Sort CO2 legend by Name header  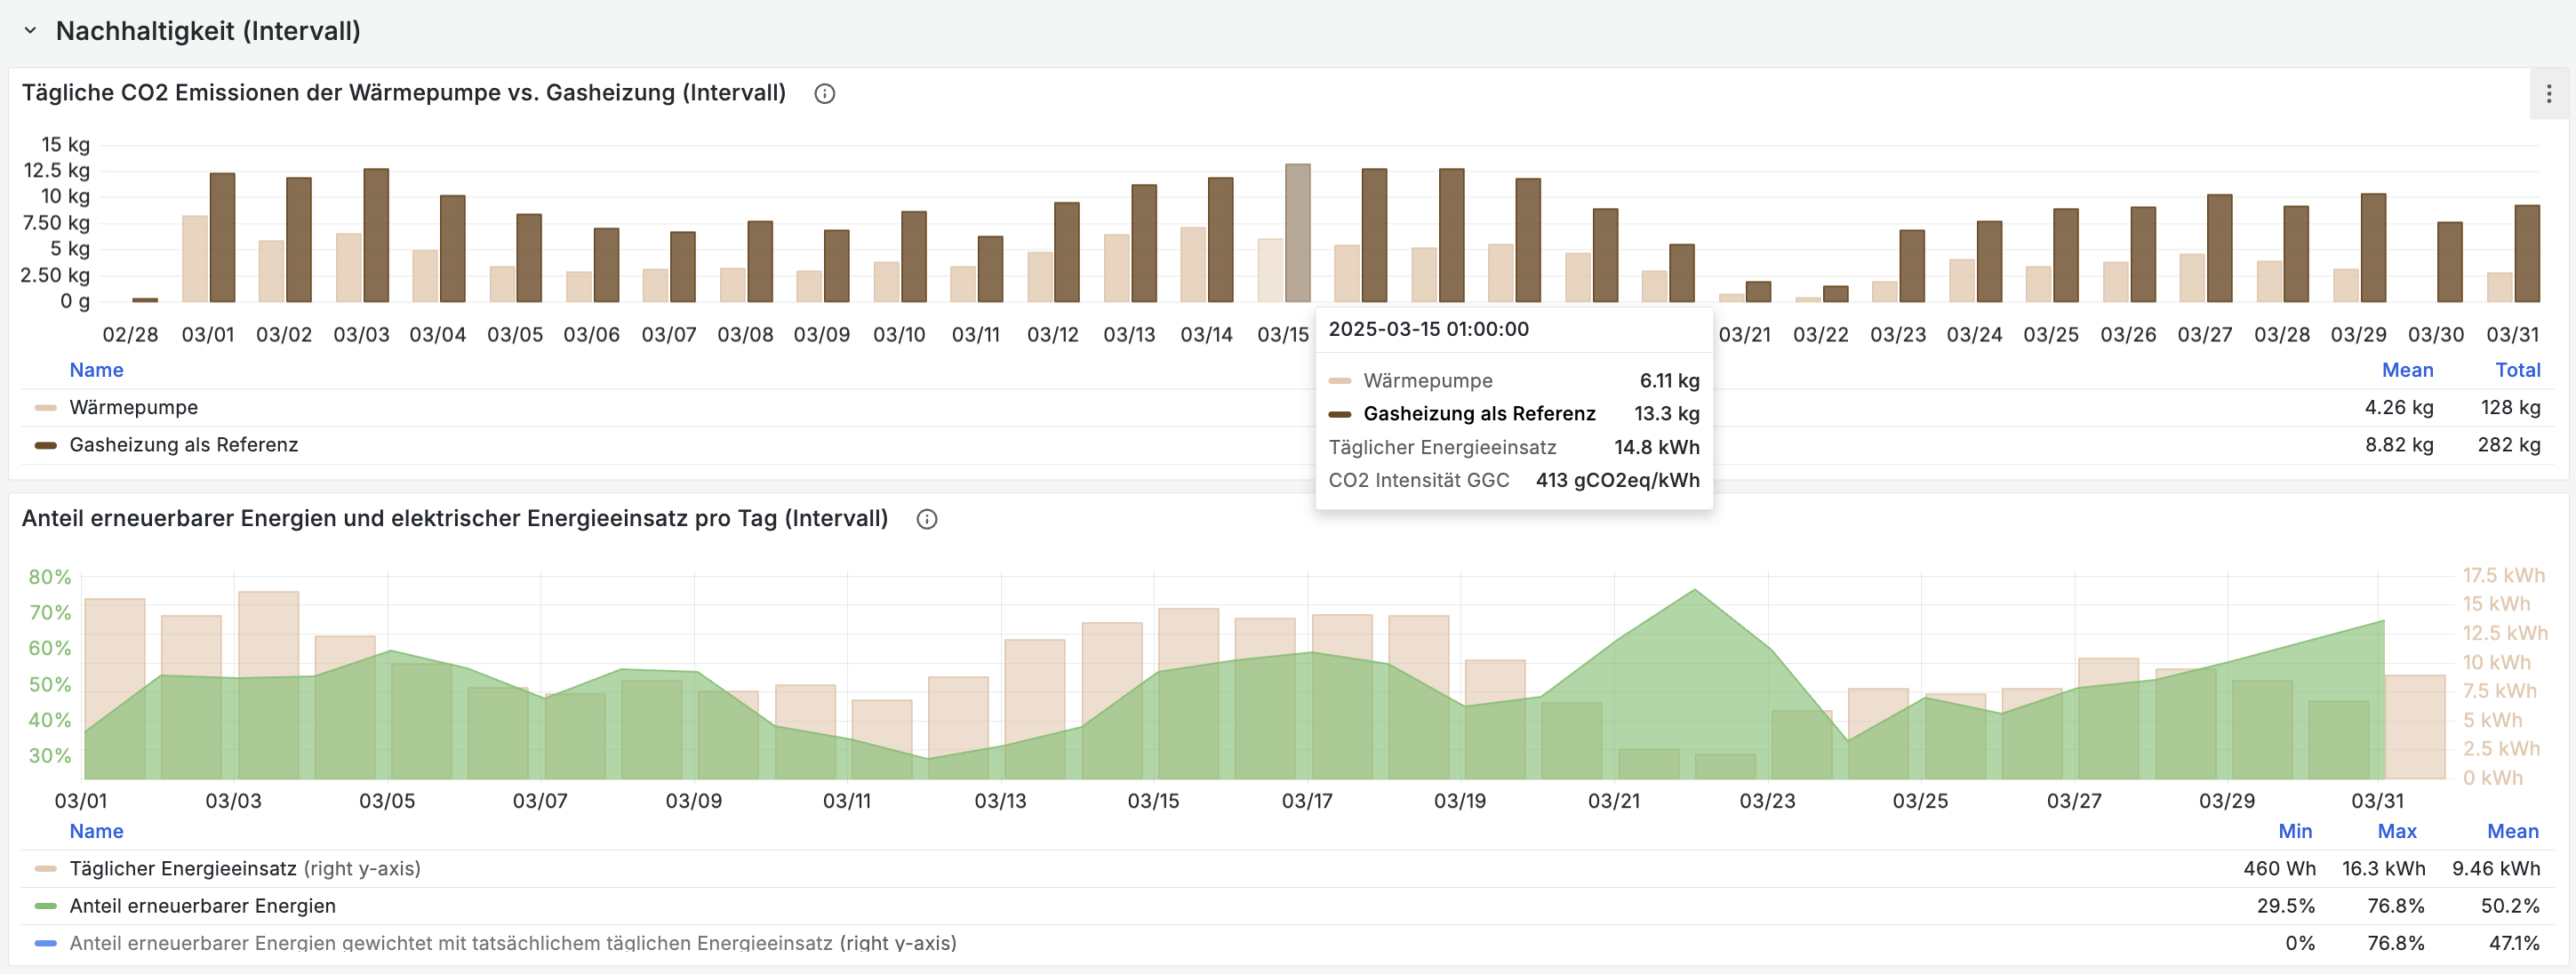click(x=96, y=370)
